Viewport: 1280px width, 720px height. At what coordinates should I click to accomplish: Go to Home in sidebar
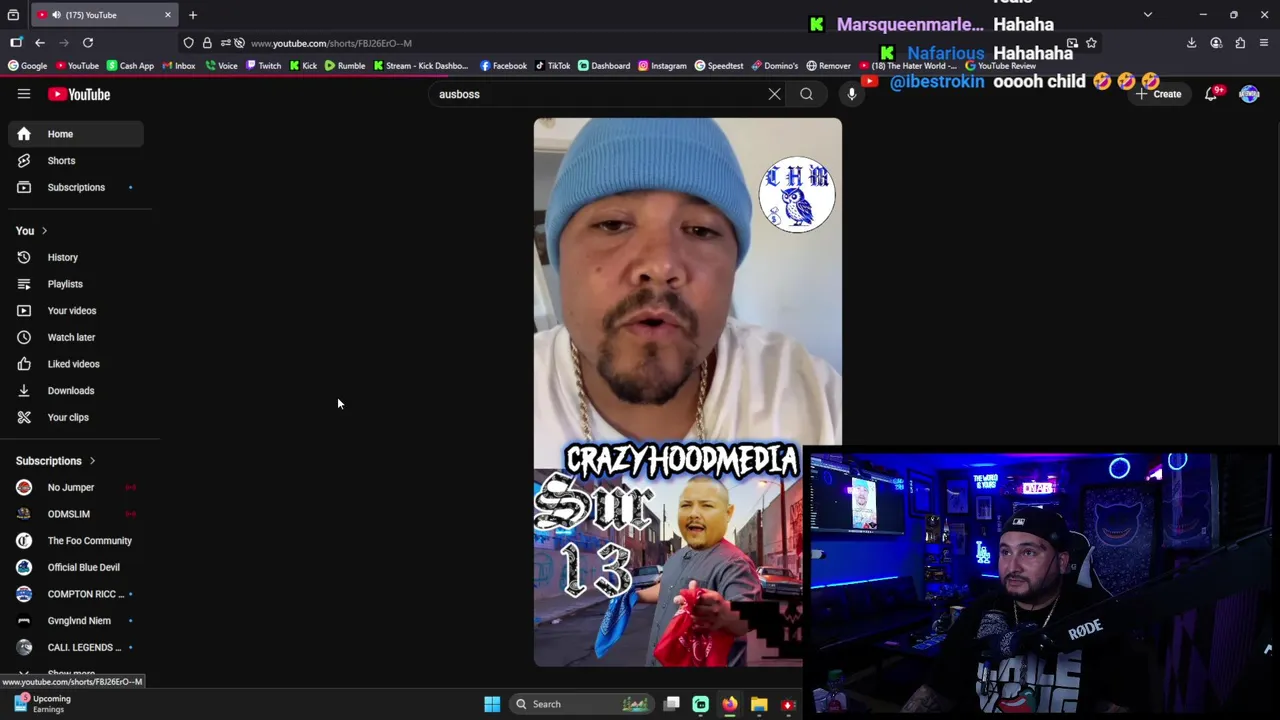pyautogui.click(x=76, y=134)
